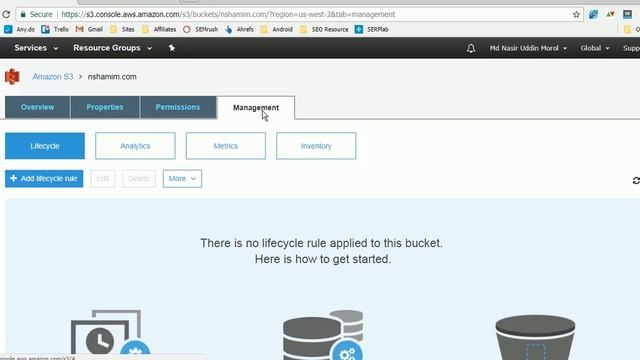The width and height of the screenshot is (640, 360).
Task: Click the 'no lifecycle rule applied' message
Action: pyautogui.click(x=322, y=243)
